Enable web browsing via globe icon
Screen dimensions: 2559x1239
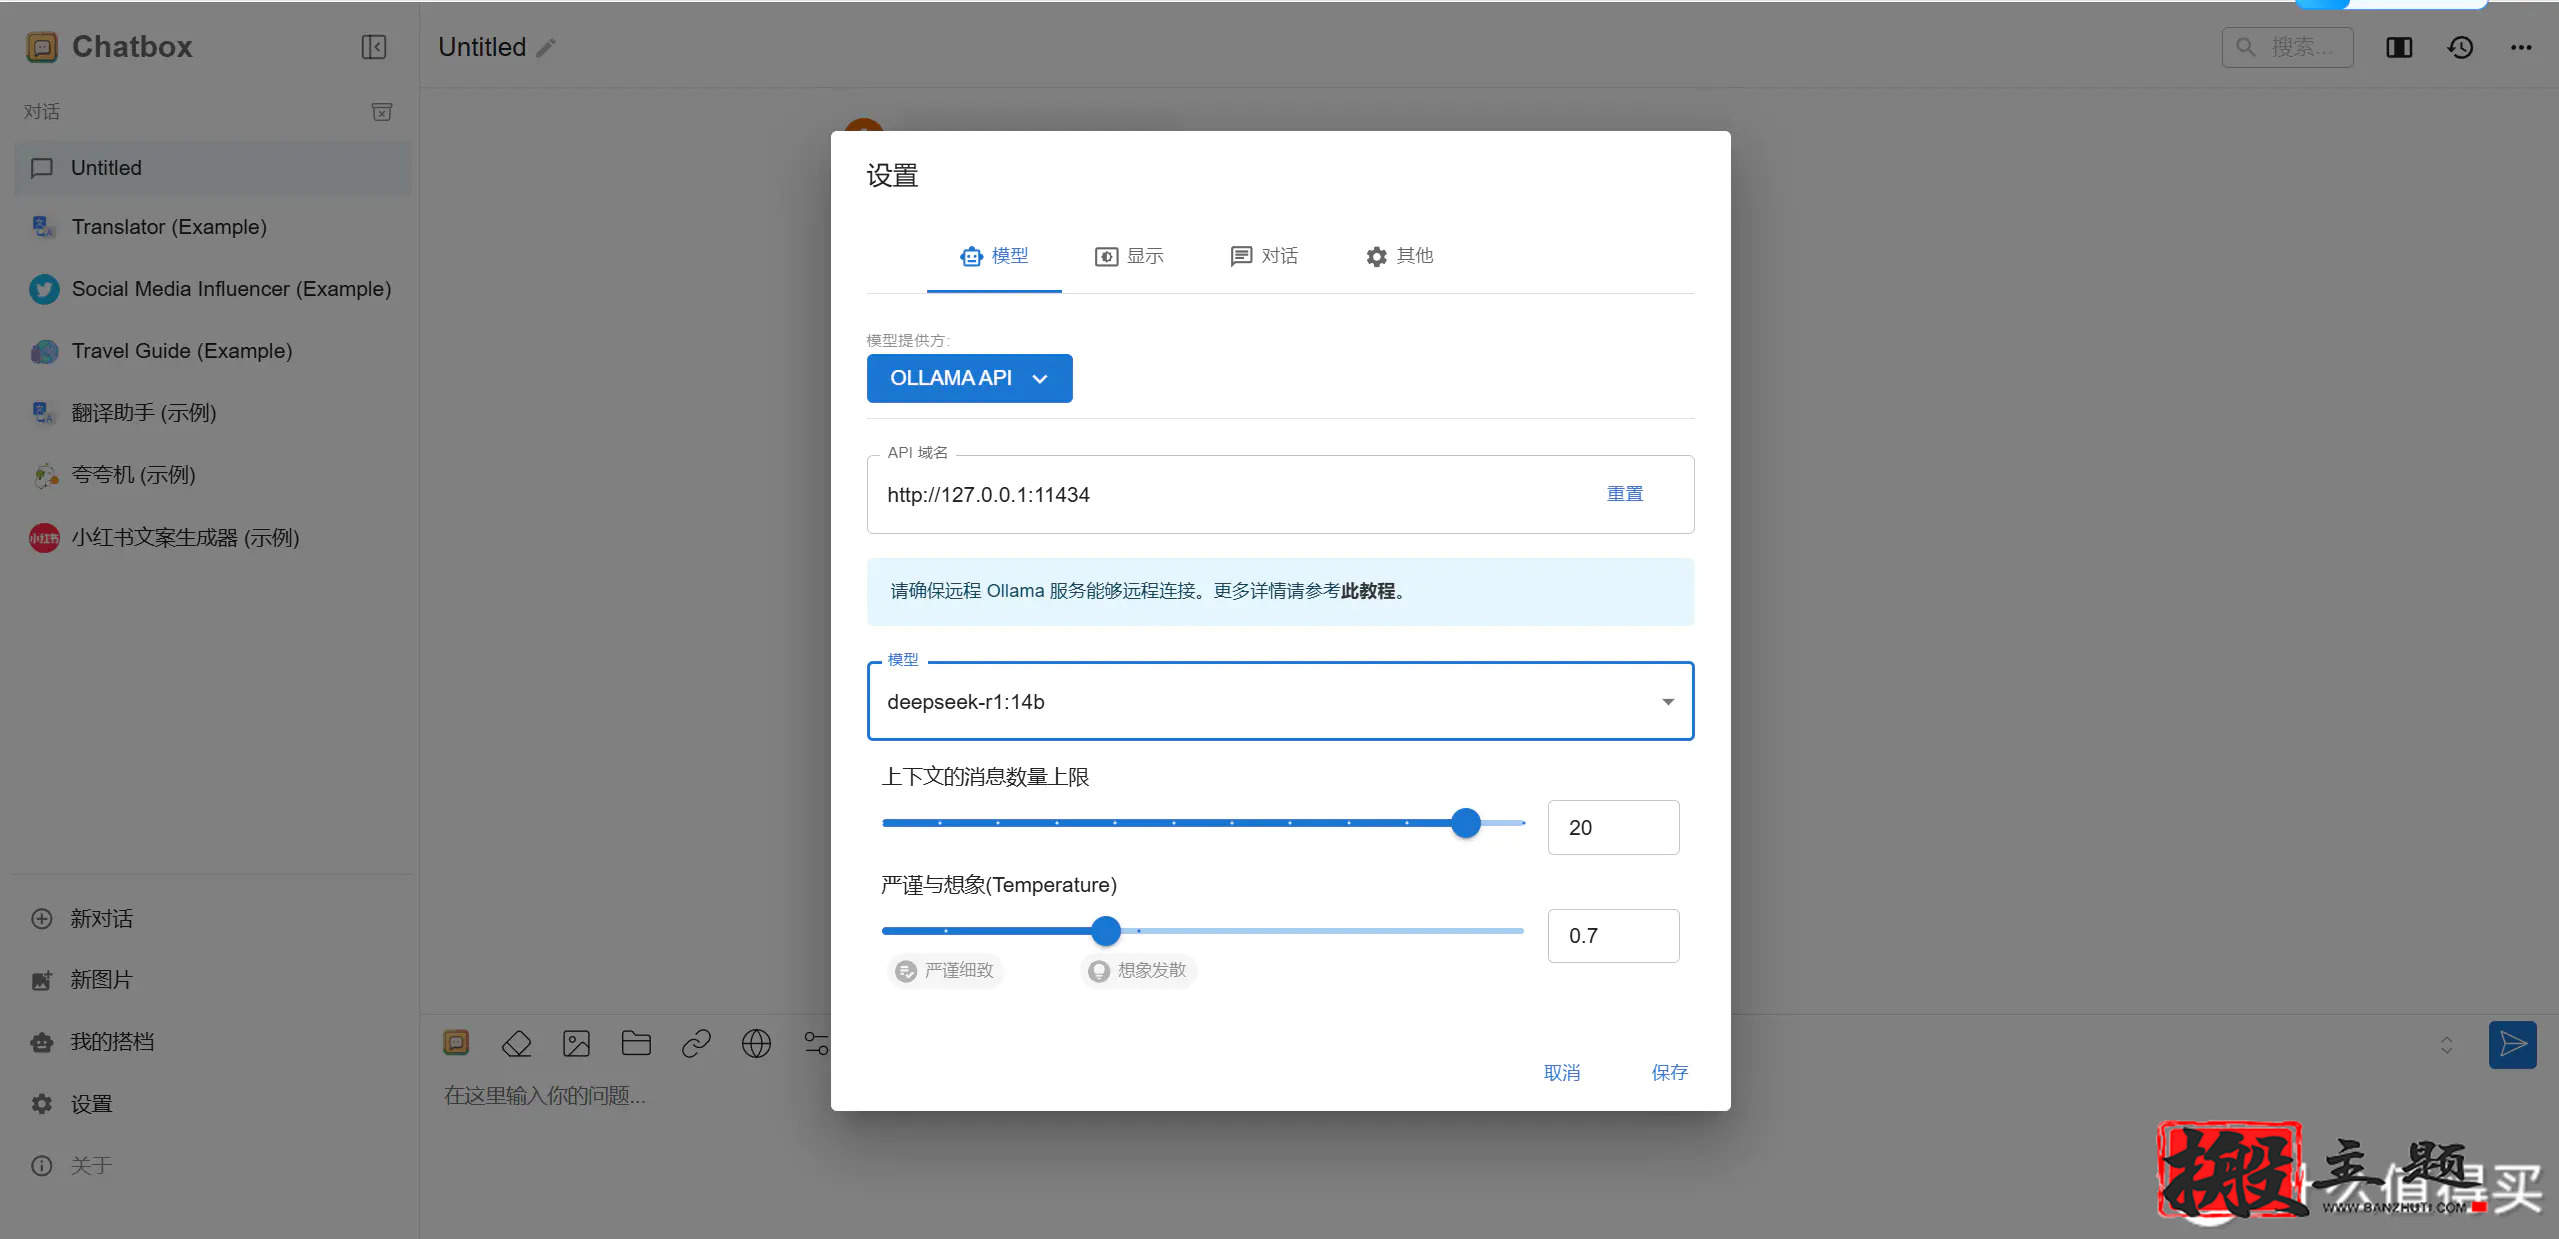pyautogui.click(x=756, y=1043)
